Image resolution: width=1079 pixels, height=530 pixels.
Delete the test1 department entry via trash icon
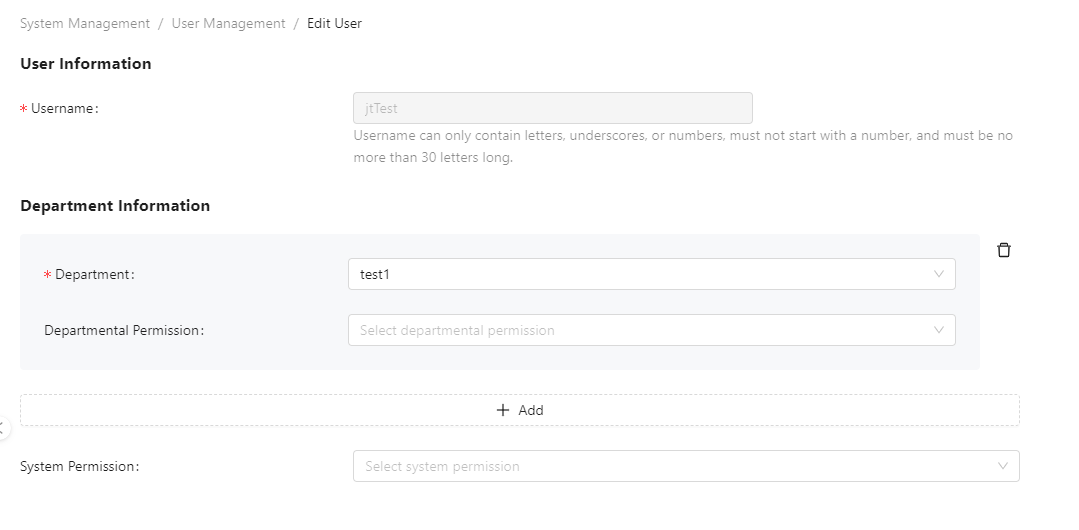1004,250
